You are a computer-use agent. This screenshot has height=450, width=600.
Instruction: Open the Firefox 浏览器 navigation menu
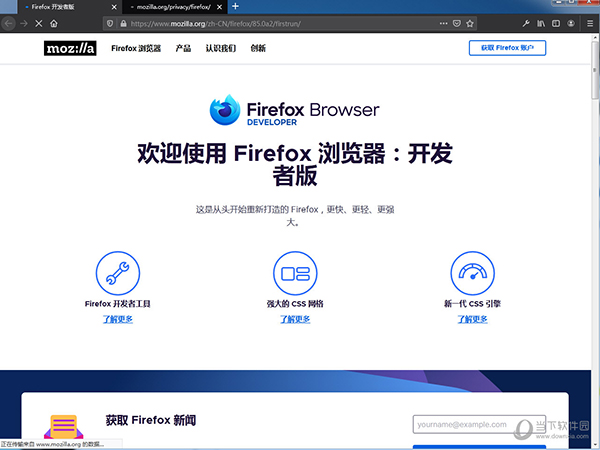click(x=136, y=48)
